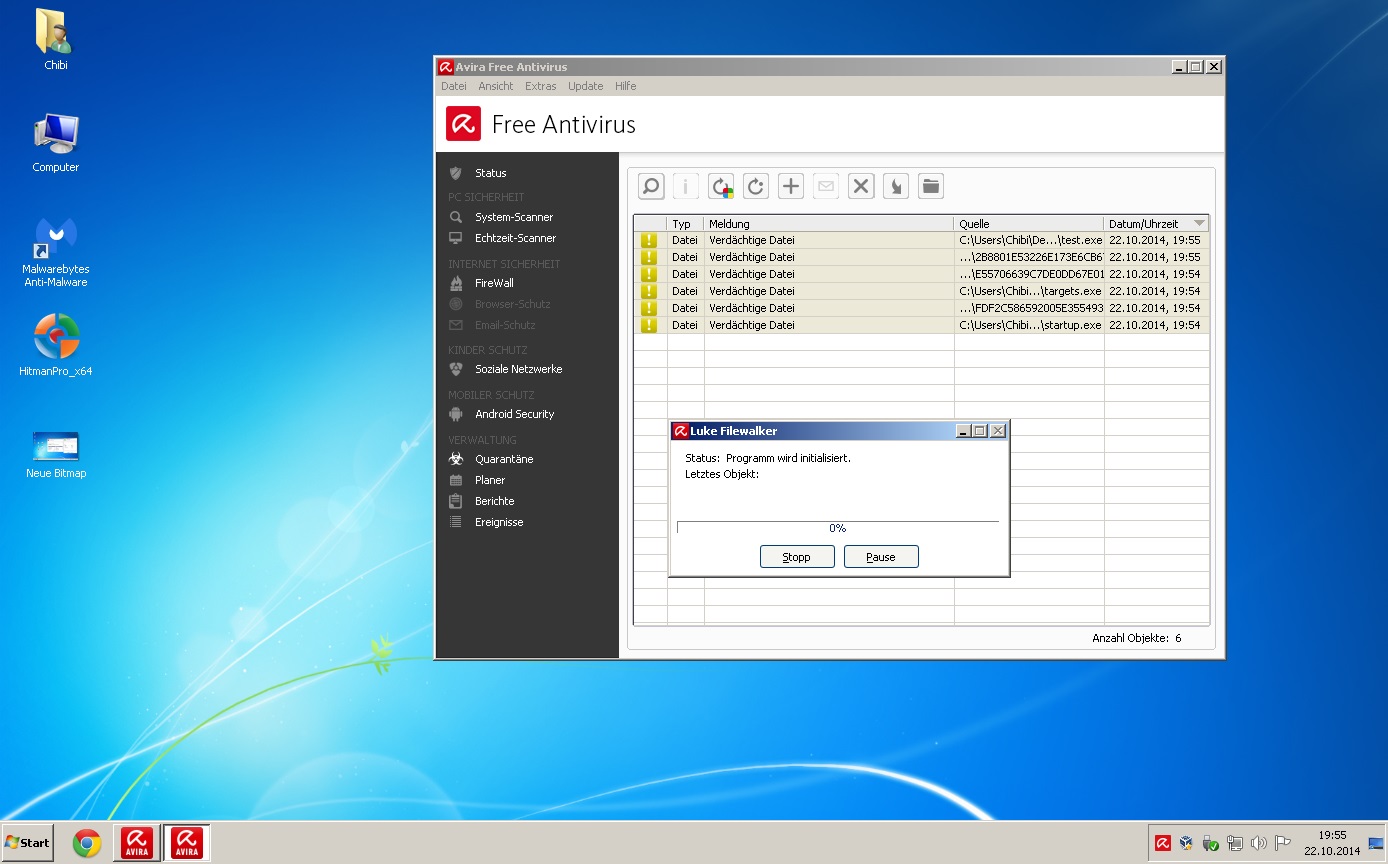Click Stopp in Luke Filewalker dialog
The image size is (1388, 864).
click(797, 557)
